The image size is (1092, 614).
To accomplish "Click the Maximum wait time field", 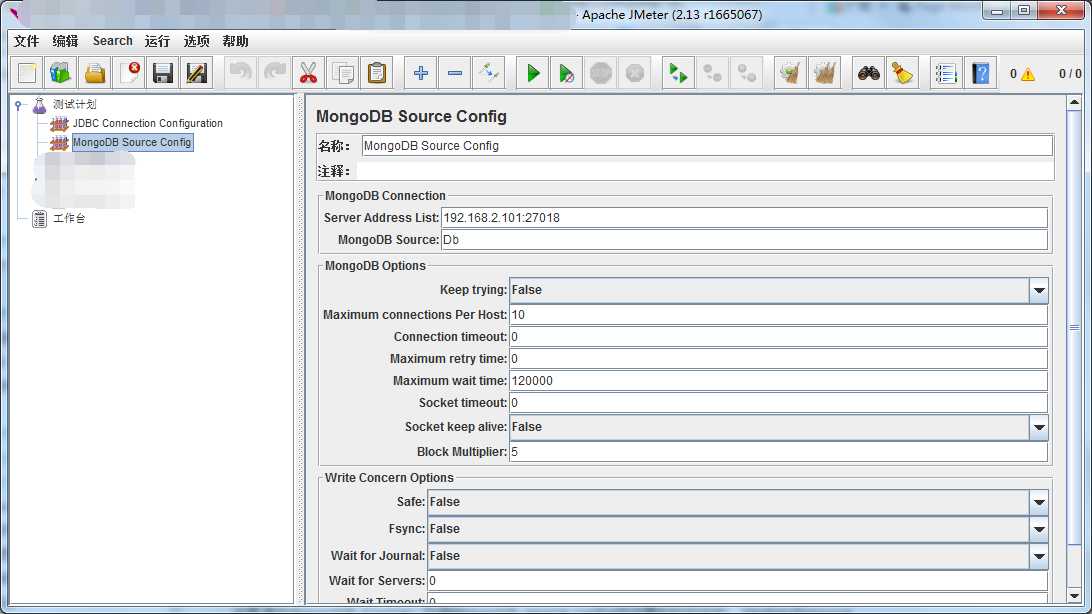I will pos(778,381).
